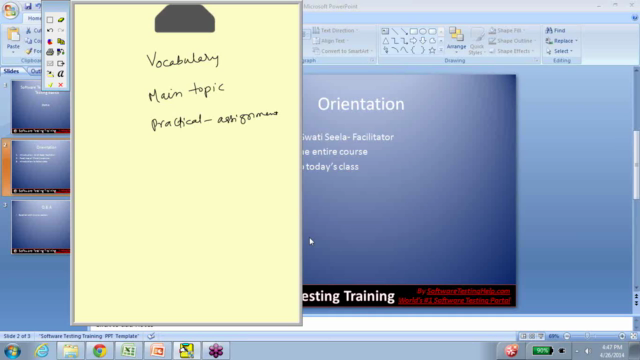
Task: Open Windows Start menu
Action: click(13, 351)
